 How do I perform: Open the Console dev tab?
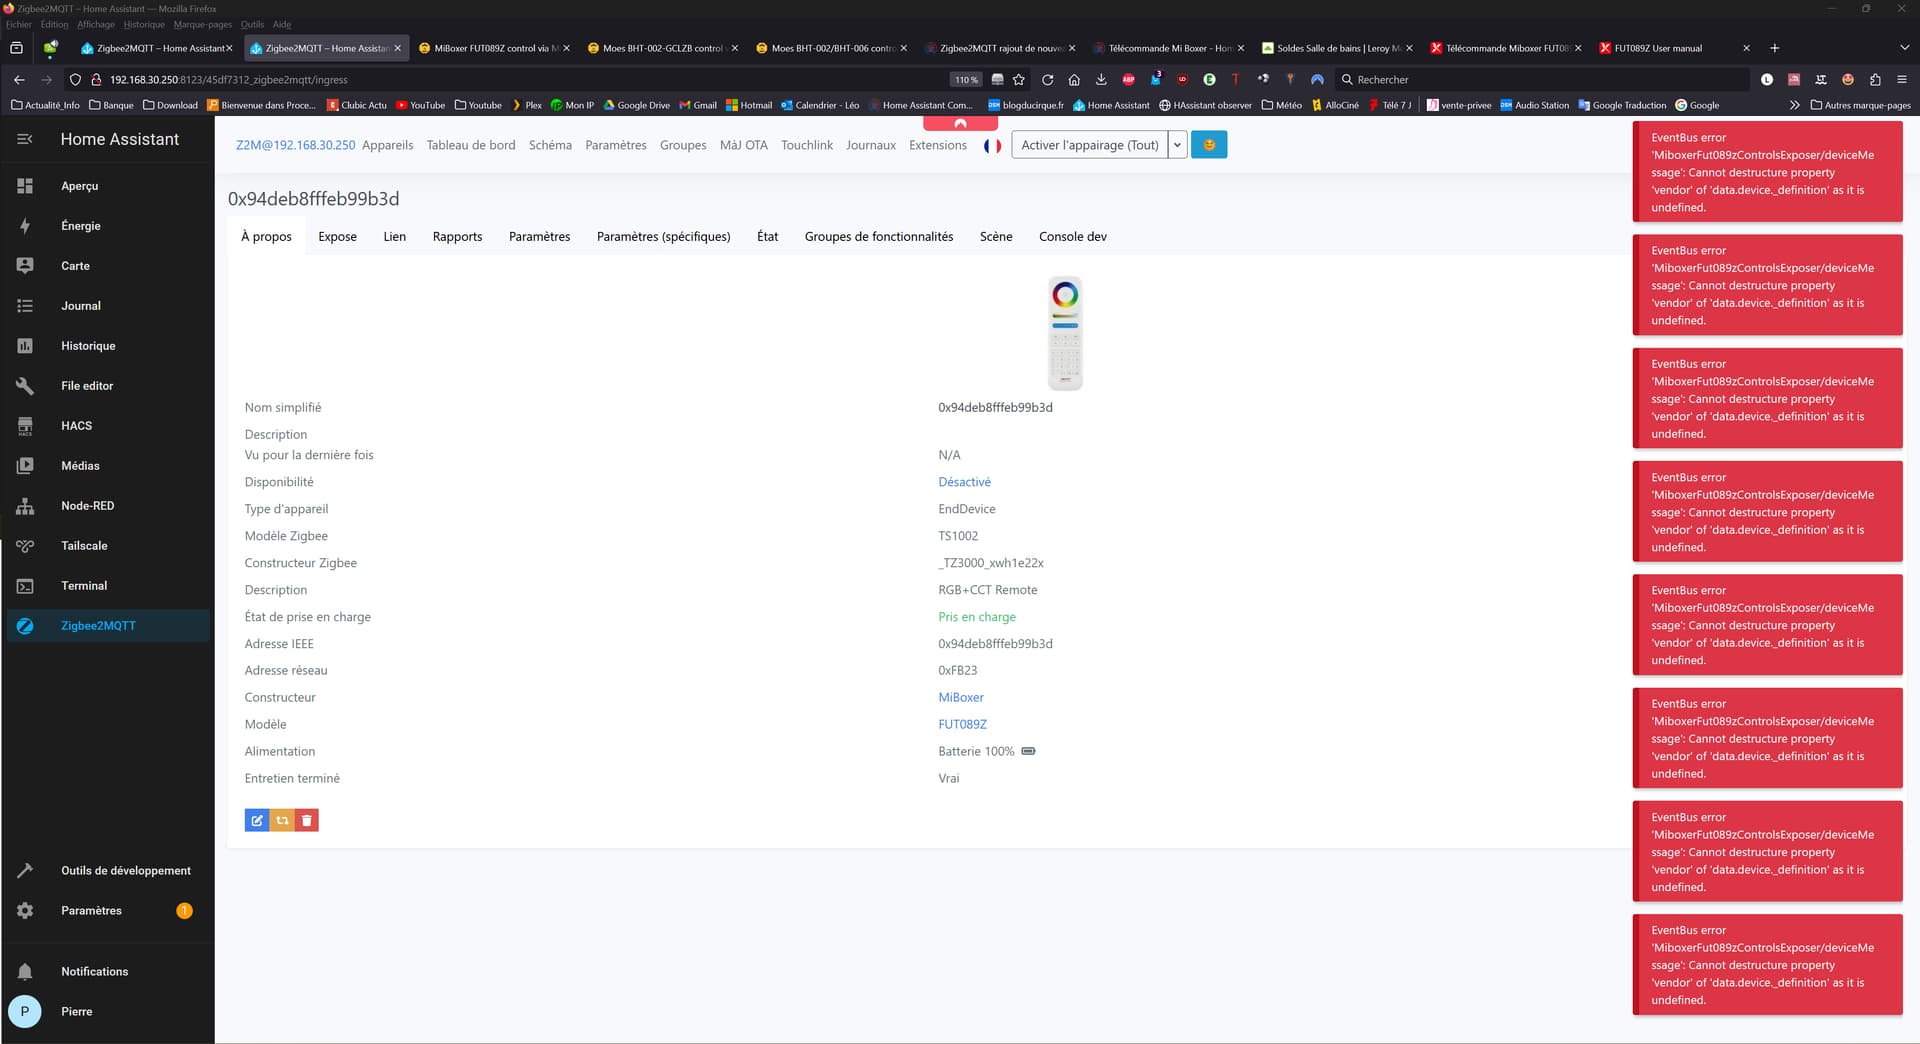point(1072,237)
